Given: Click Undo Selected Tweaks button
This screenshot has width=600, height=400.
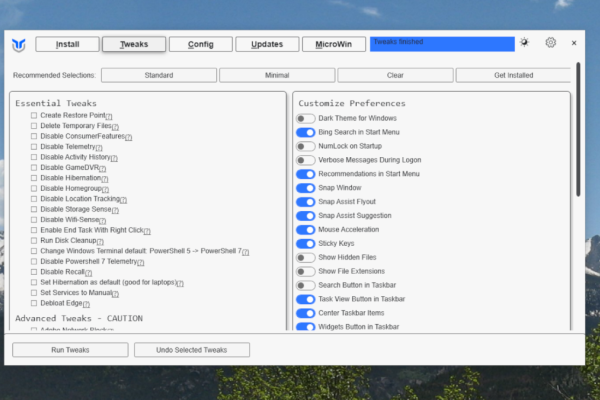Looking at the screenshot, I should [192, 350].
